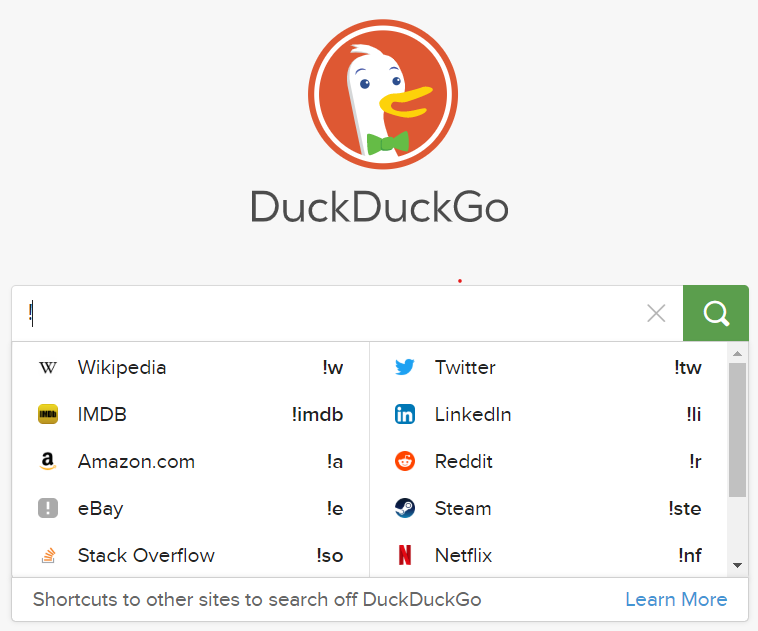Click the suggestions scrollbar down arrow
The image size is (758, 631).
(737, 565)
